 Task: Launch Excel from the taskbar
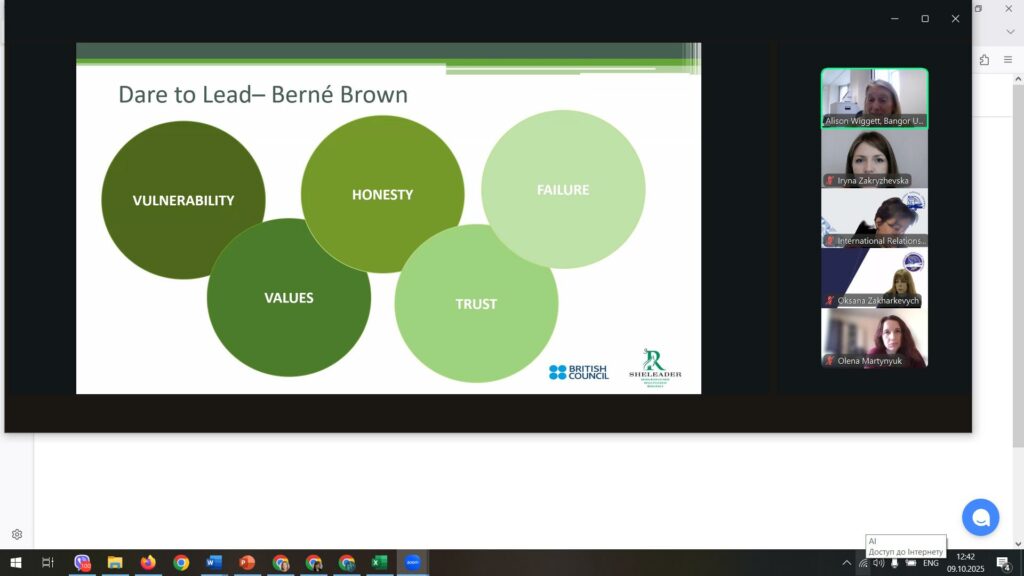click(x=379, y=562)
